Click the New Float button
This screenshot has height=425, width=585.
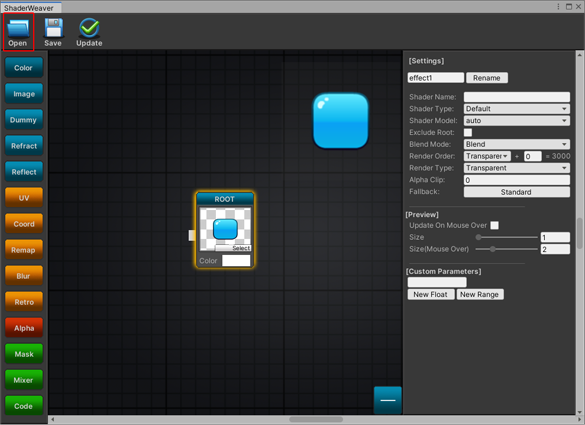click(x=431, y=294)
